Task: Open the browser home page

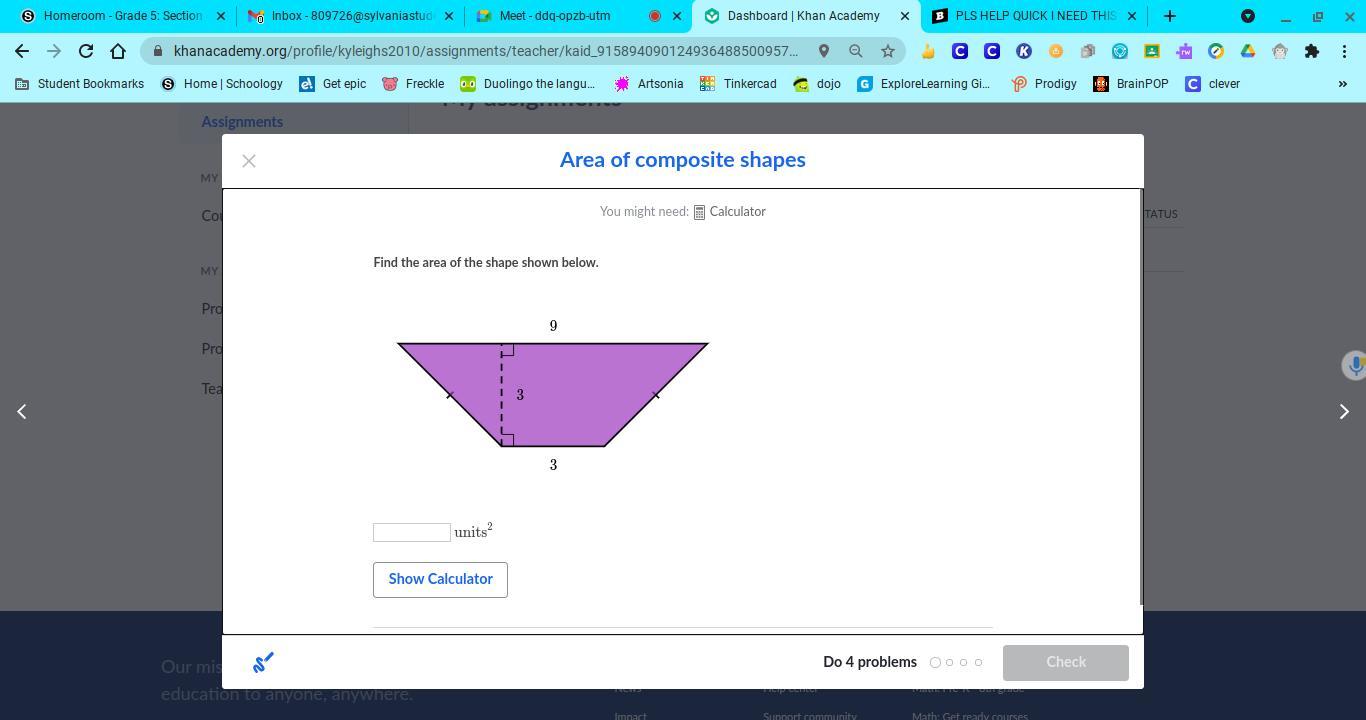Action: [118, 51]
